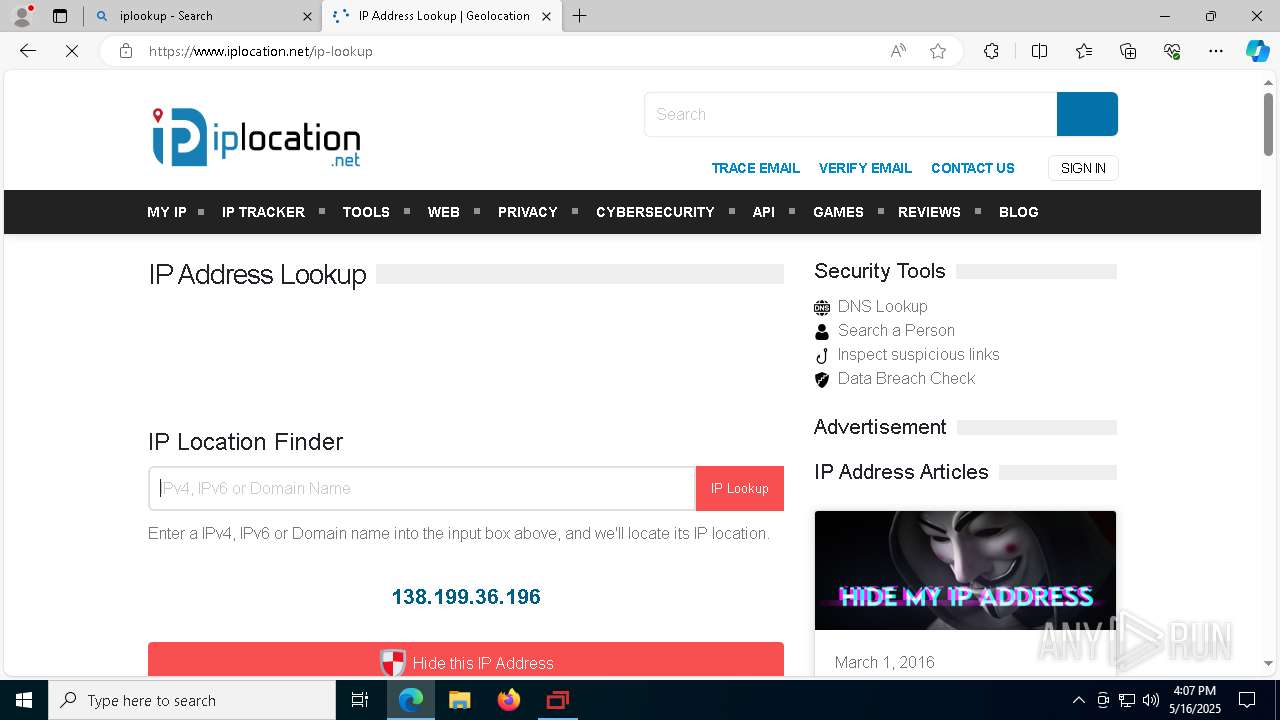1280x720 pixels.
Task: Open the TRACE EMAIL link
Action: 755,168
